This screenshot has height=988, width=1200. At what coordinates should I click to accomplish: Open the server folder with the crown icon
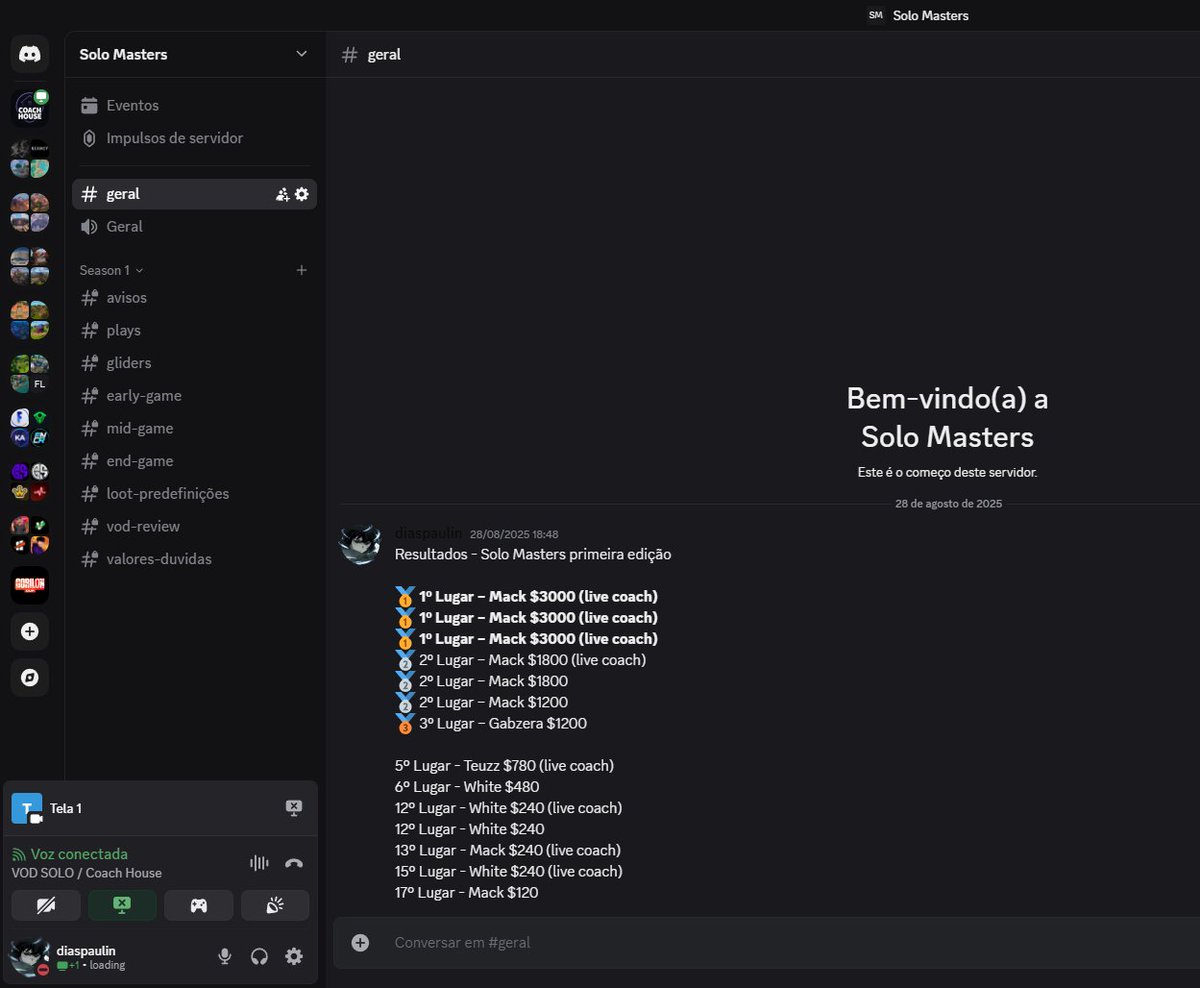[x=30, y=481]
